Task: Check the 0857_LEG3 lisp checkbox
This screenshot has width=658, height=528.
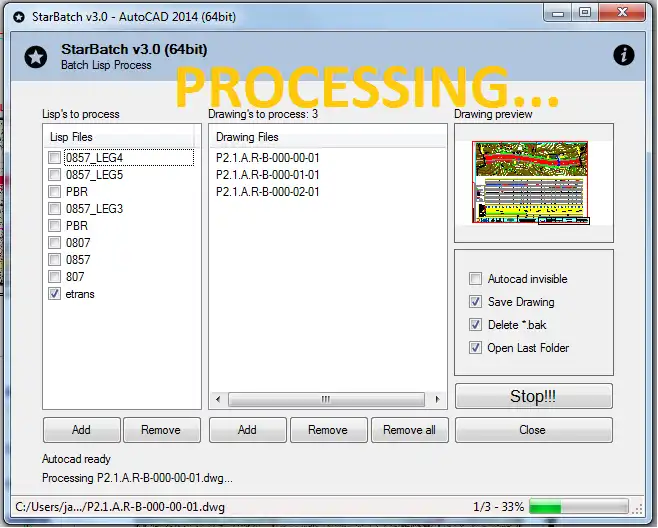Action: click(x=54, y=209)
